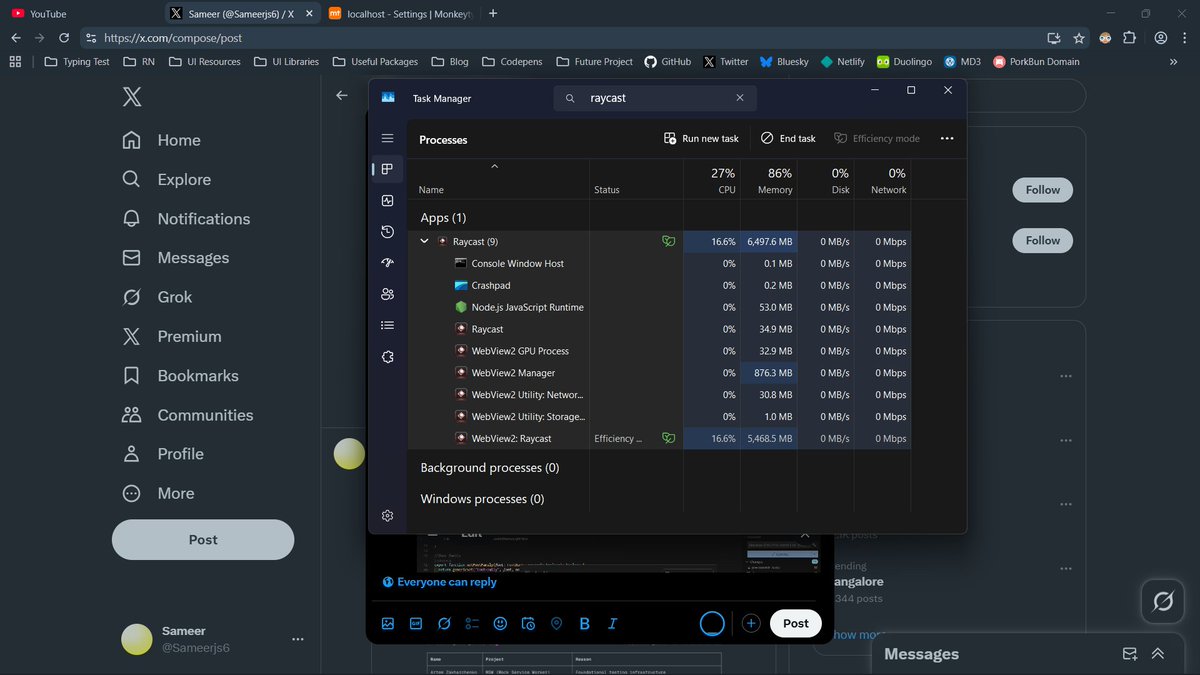Expand the Messages drawer chevrons
Viewport: 1200px width, 675px height.
[1158, 654]
